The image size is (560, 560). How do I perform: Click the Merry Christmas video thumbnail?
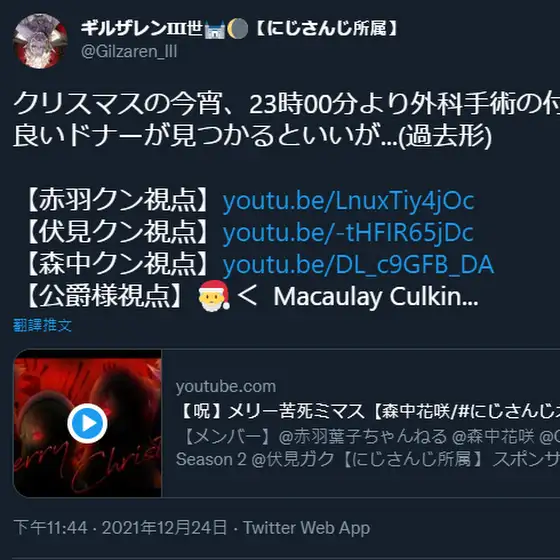88,423
